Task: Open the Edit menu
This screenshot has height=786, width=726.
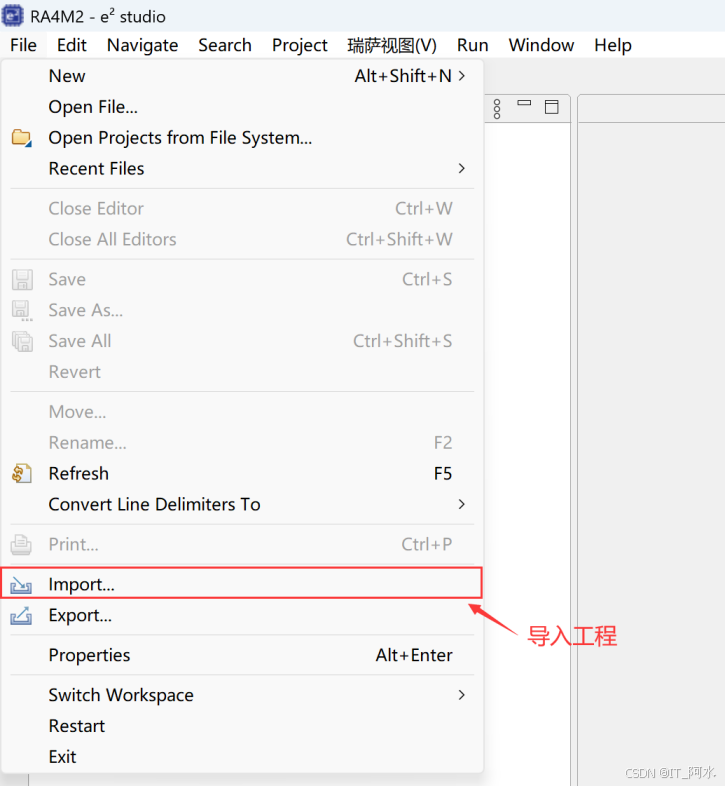Action: (x=72, y=45)
